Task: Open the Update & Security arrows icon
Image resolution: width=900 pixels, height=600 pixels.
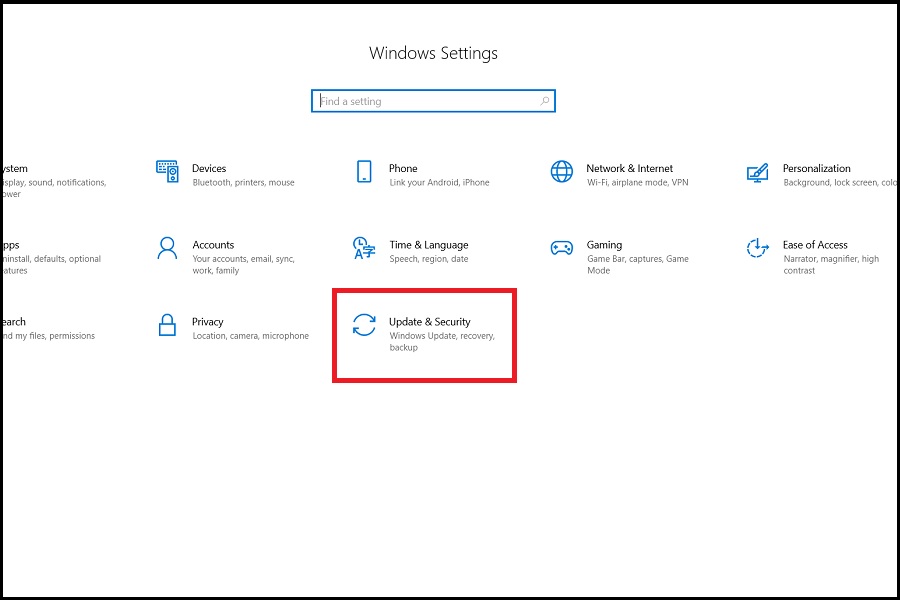Action: click(x=364, y=325)
